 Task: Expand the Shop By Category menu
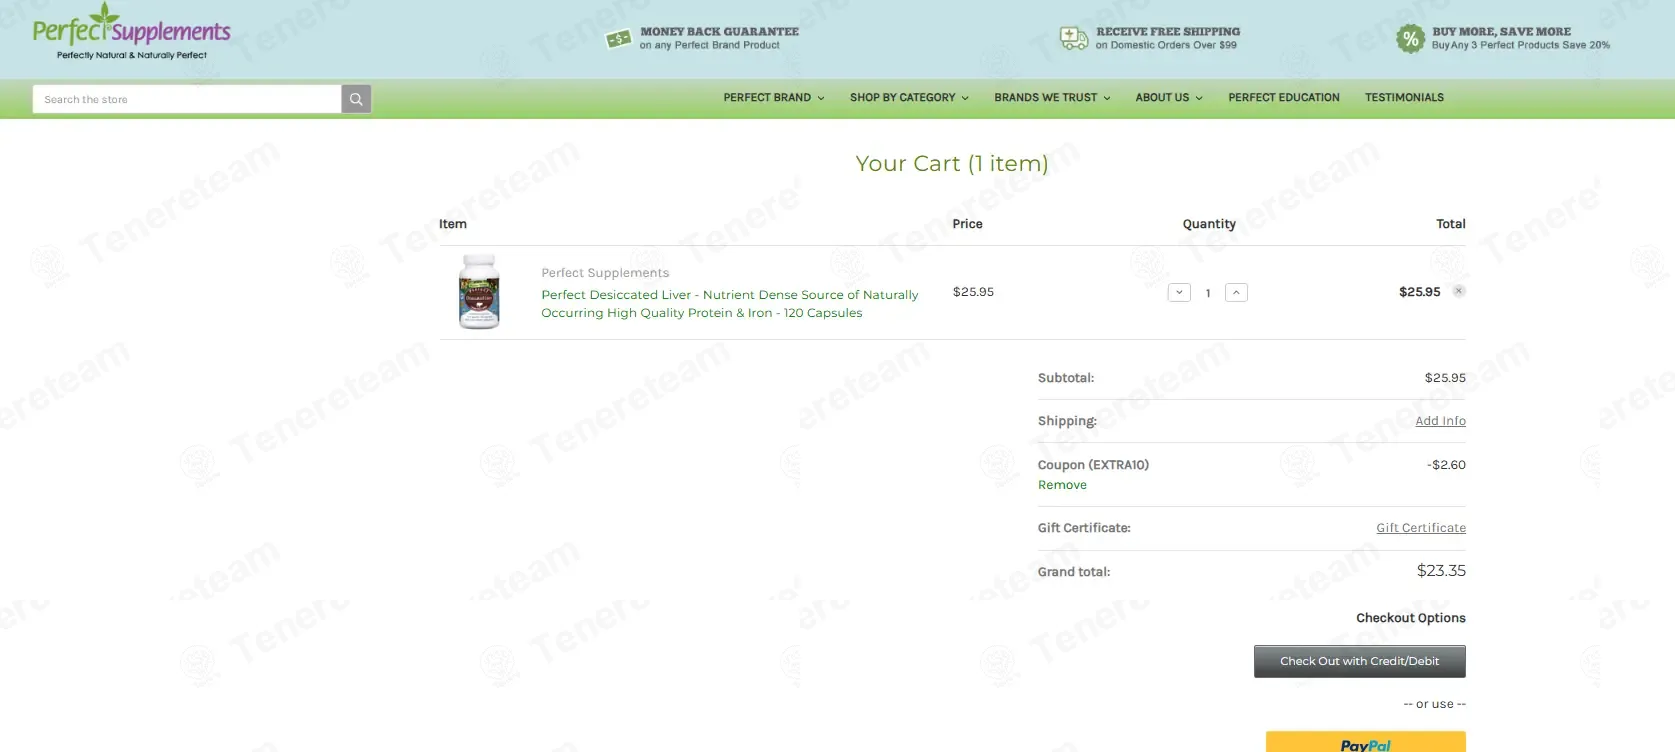click(909, 98)
